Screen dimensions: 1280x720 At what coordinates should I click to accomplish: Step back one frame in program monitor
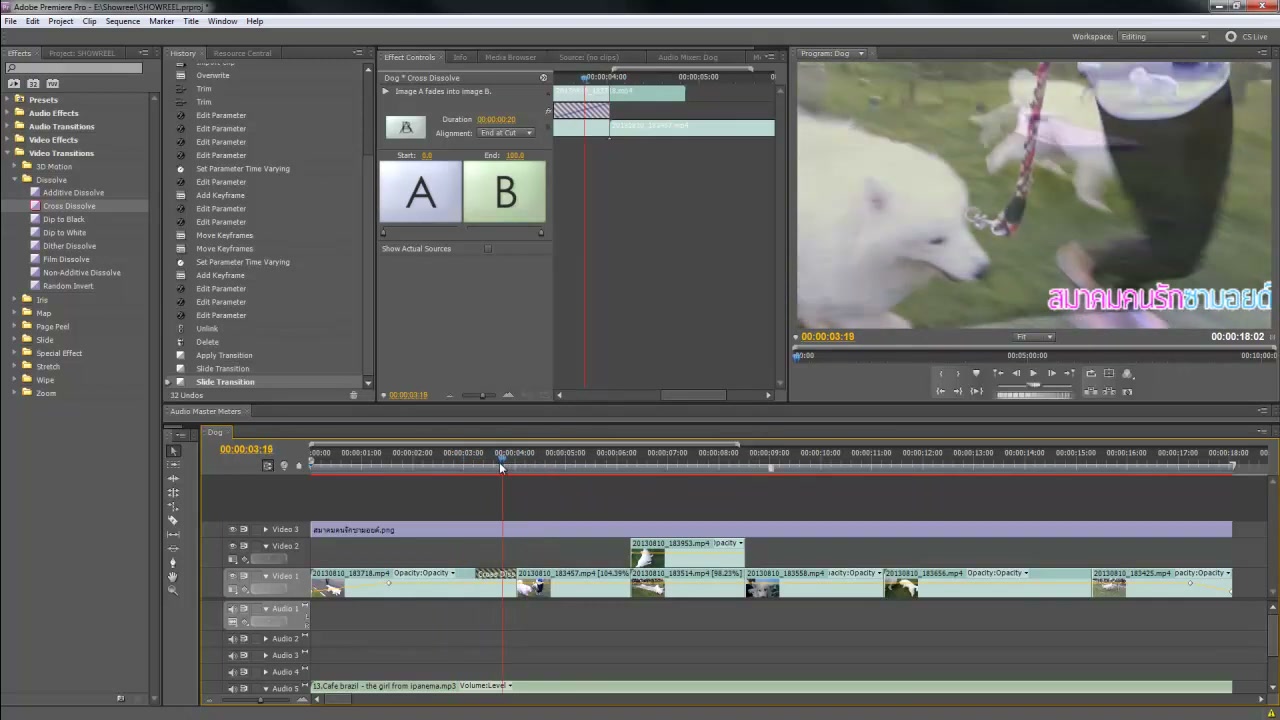[1016, 373]
